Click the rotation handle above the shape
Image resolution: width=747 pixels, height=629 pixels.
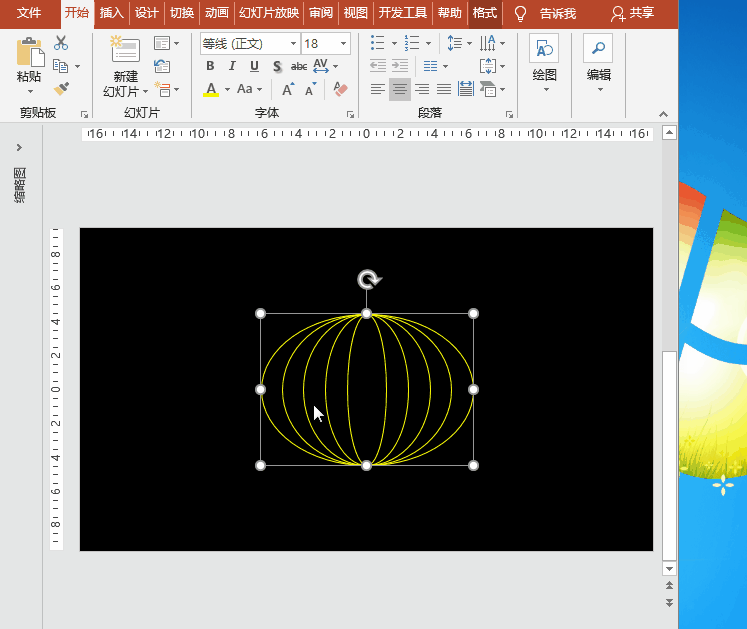coord(367,280)
